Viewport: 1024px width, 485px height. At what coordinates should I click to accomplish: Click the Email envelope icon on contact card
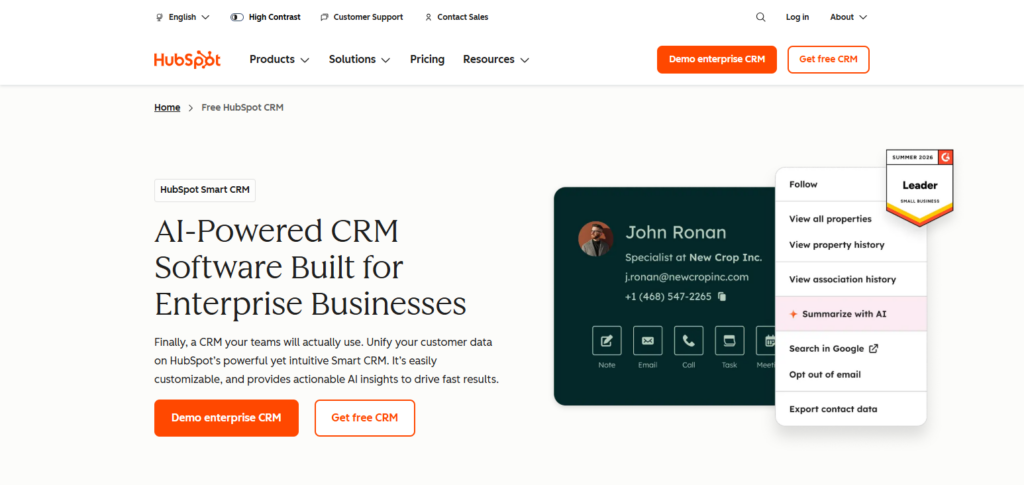tap(647, 341)
